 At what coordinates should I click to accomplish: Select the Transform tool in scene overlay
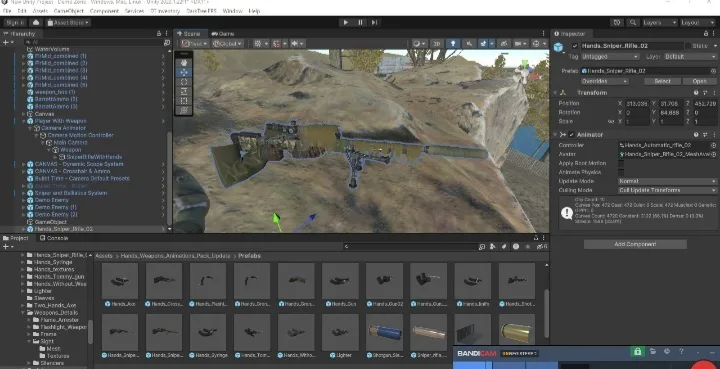click(184, 110)
